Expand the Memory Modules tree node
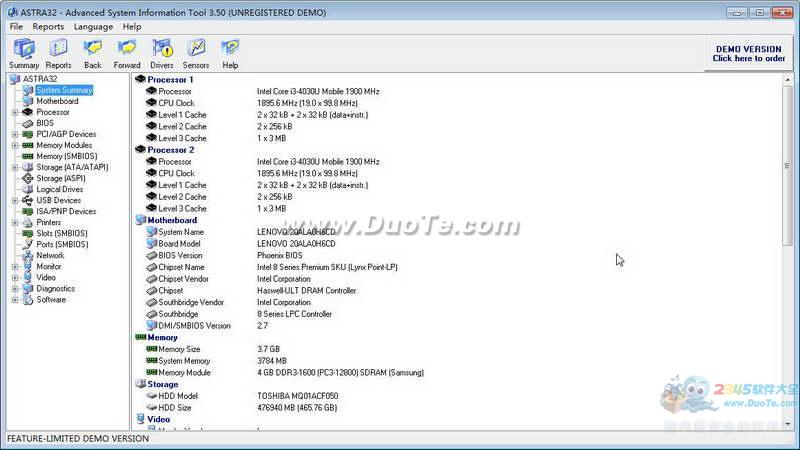This screenshot has height=450, width=800. [x=15, y=145]
